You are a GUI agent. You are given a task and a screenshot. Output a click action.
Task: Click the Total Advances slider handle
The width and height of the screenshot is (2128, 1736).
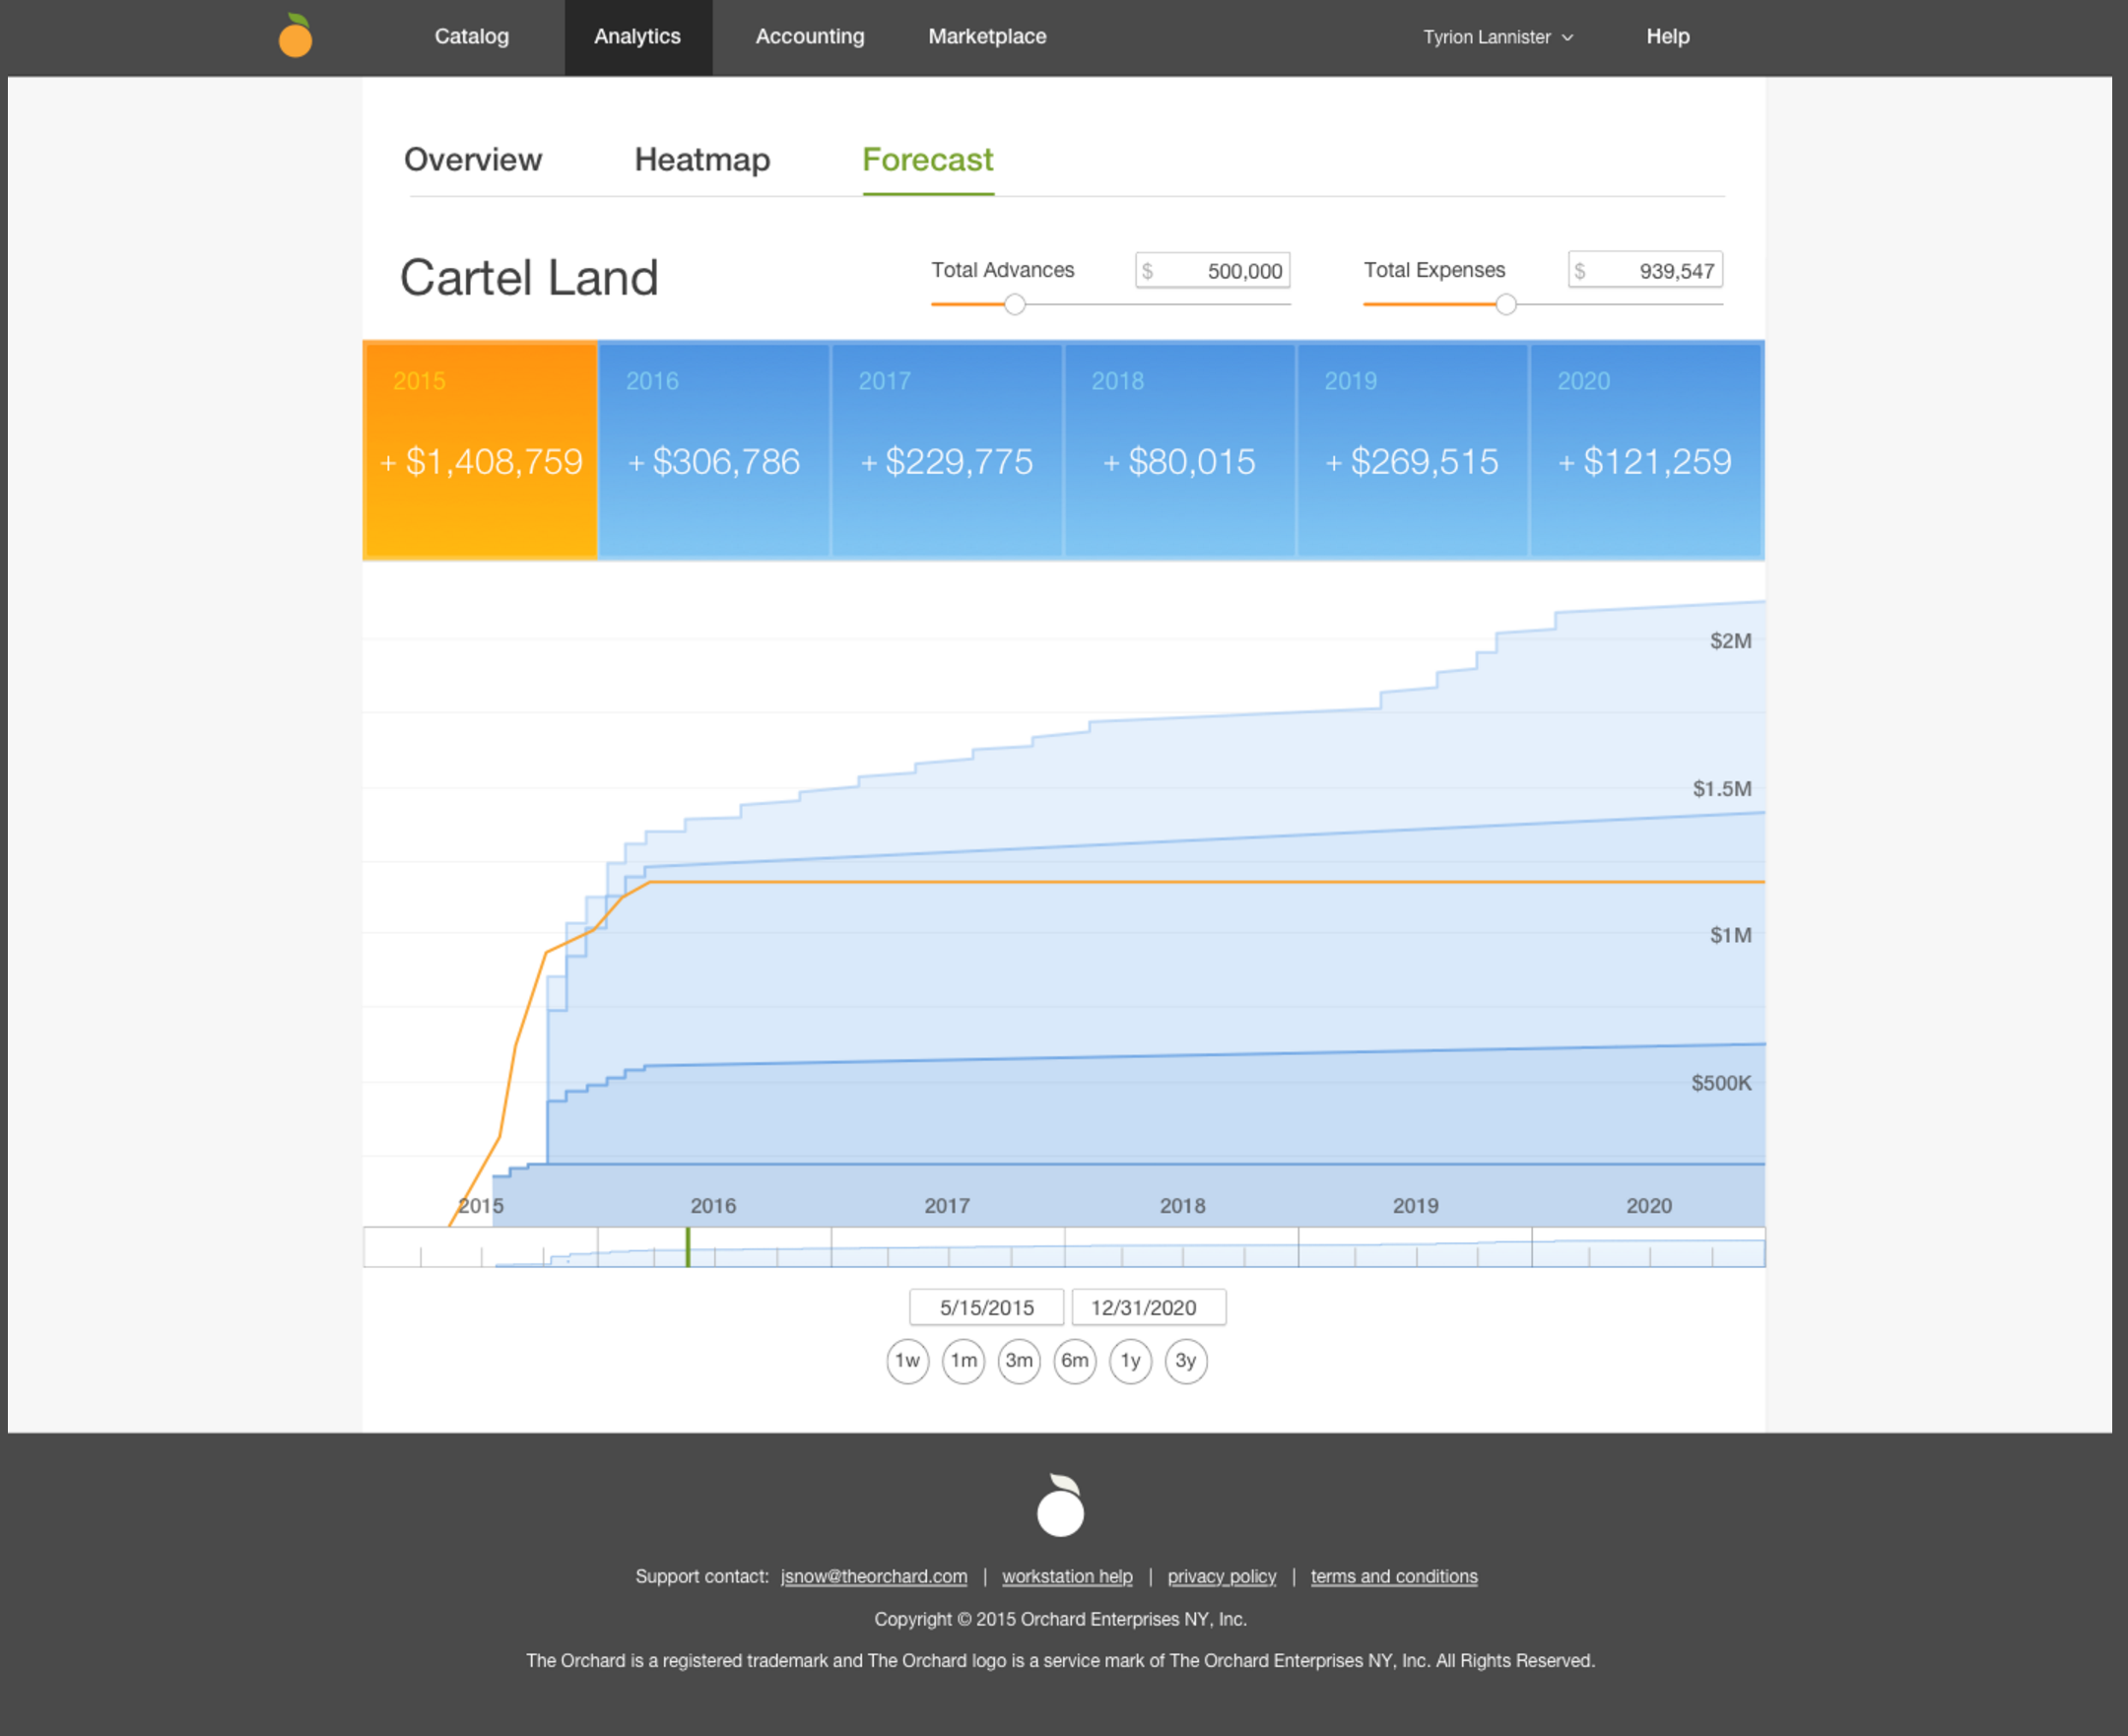click(x=1014, y=304)
